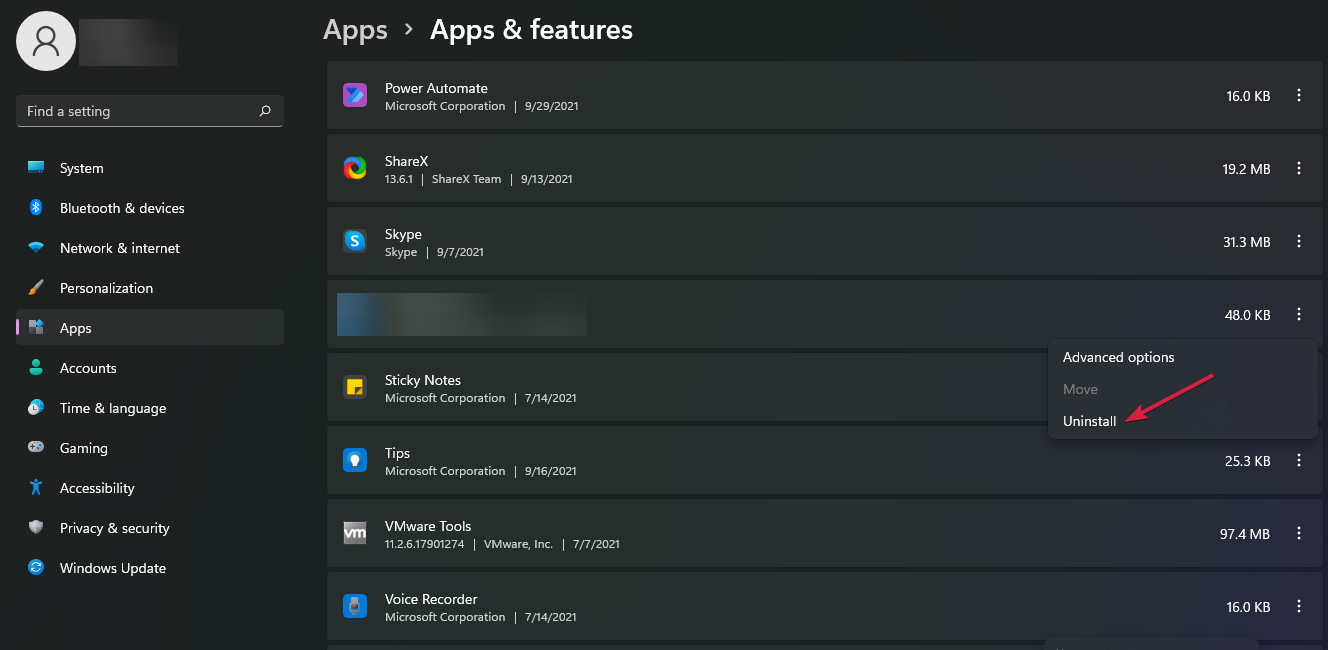Open the Tips app icon
The width and height of the screenshot is (1328, 650).
[355, 460]
